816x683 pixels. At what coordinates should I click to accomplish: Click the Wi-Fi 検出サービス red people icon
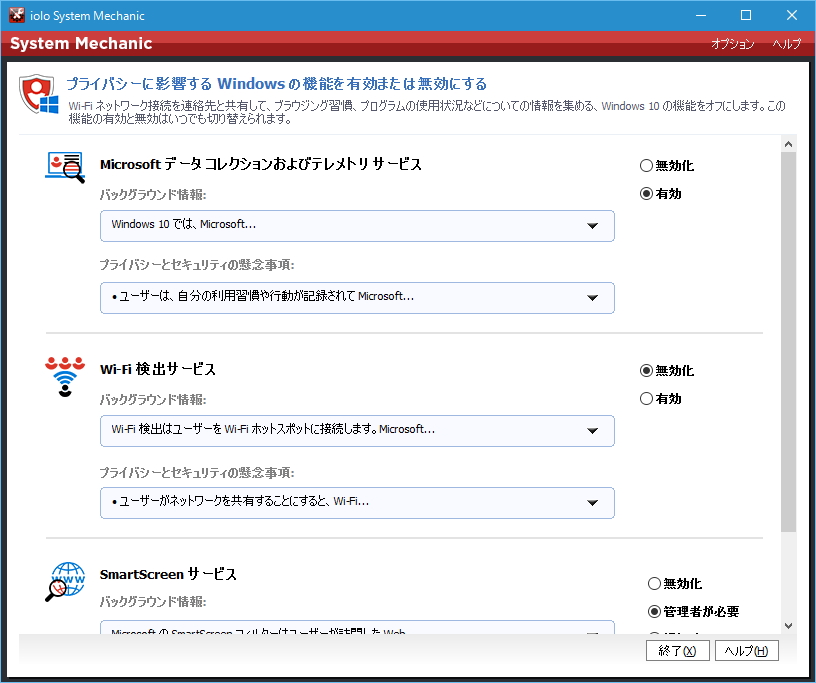click(65, 376)
